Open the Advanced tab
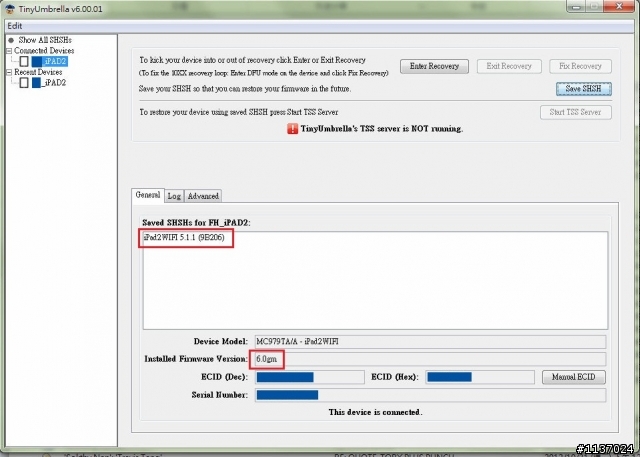 203,196
